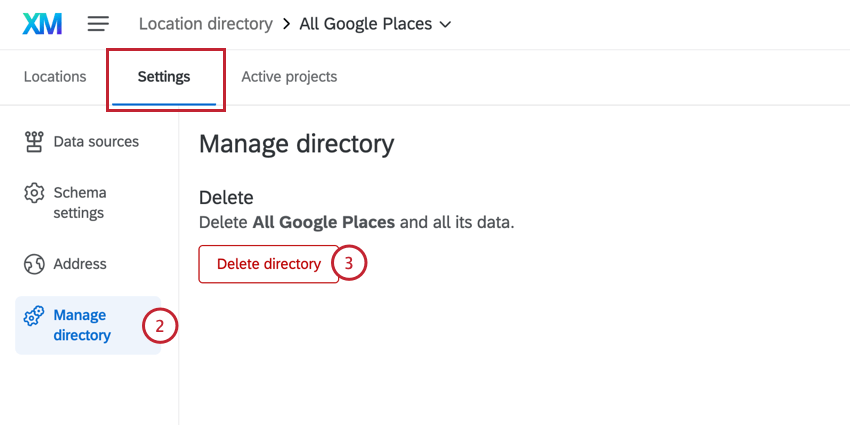
Task: Expand the All Google Places dropdown
Action: 375,23
